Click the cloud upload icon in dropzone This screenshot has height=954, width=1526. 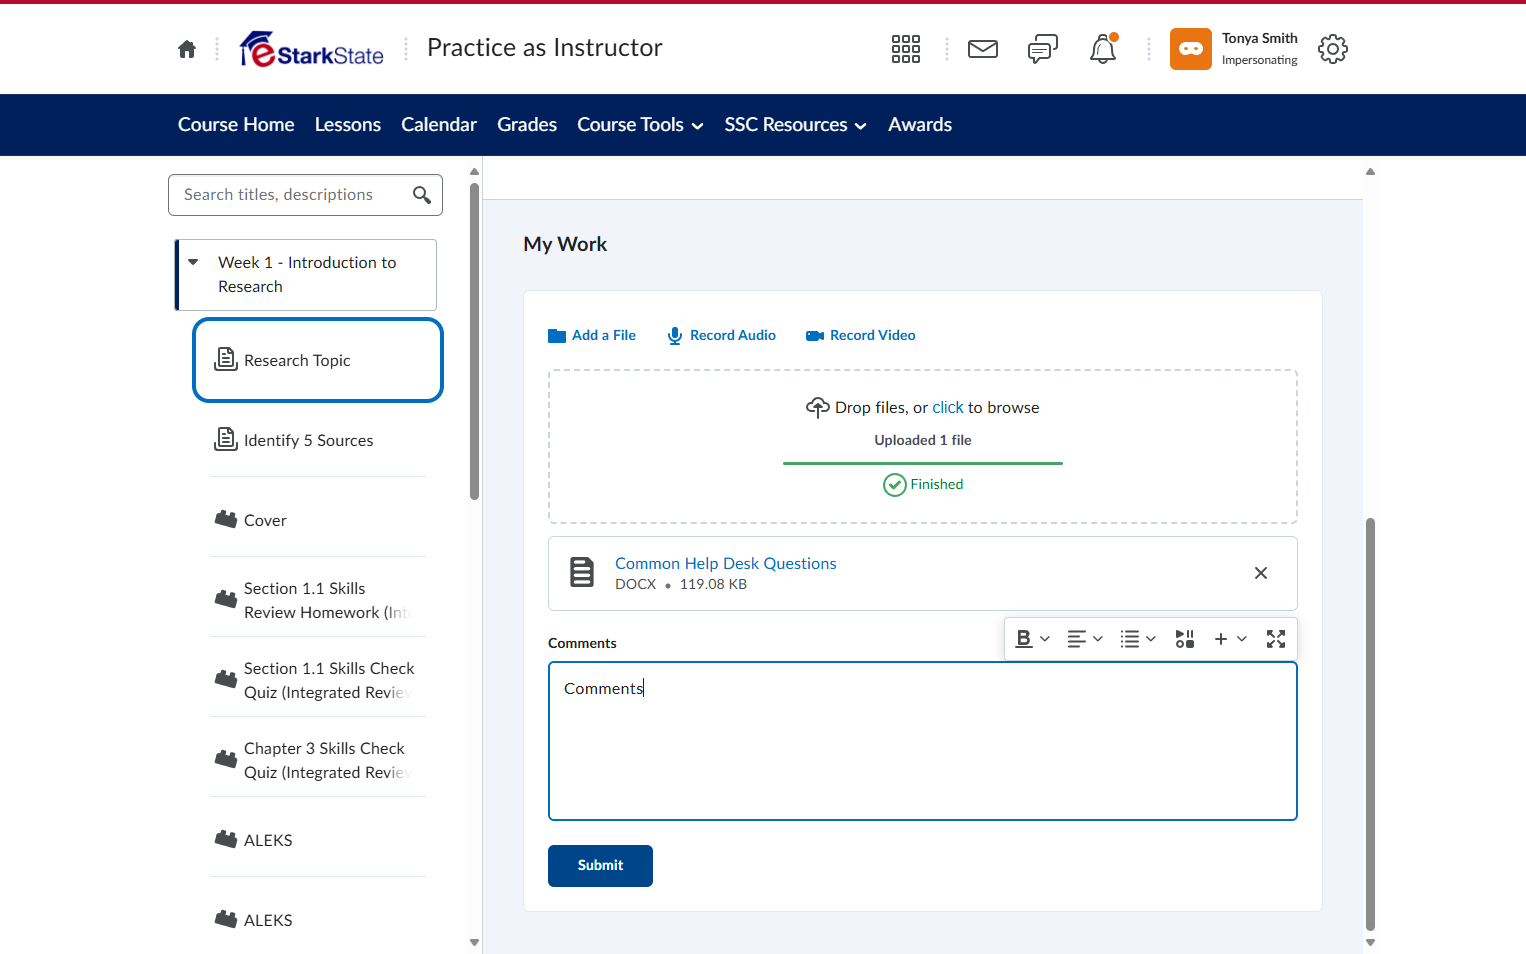[x=818, y=407]
